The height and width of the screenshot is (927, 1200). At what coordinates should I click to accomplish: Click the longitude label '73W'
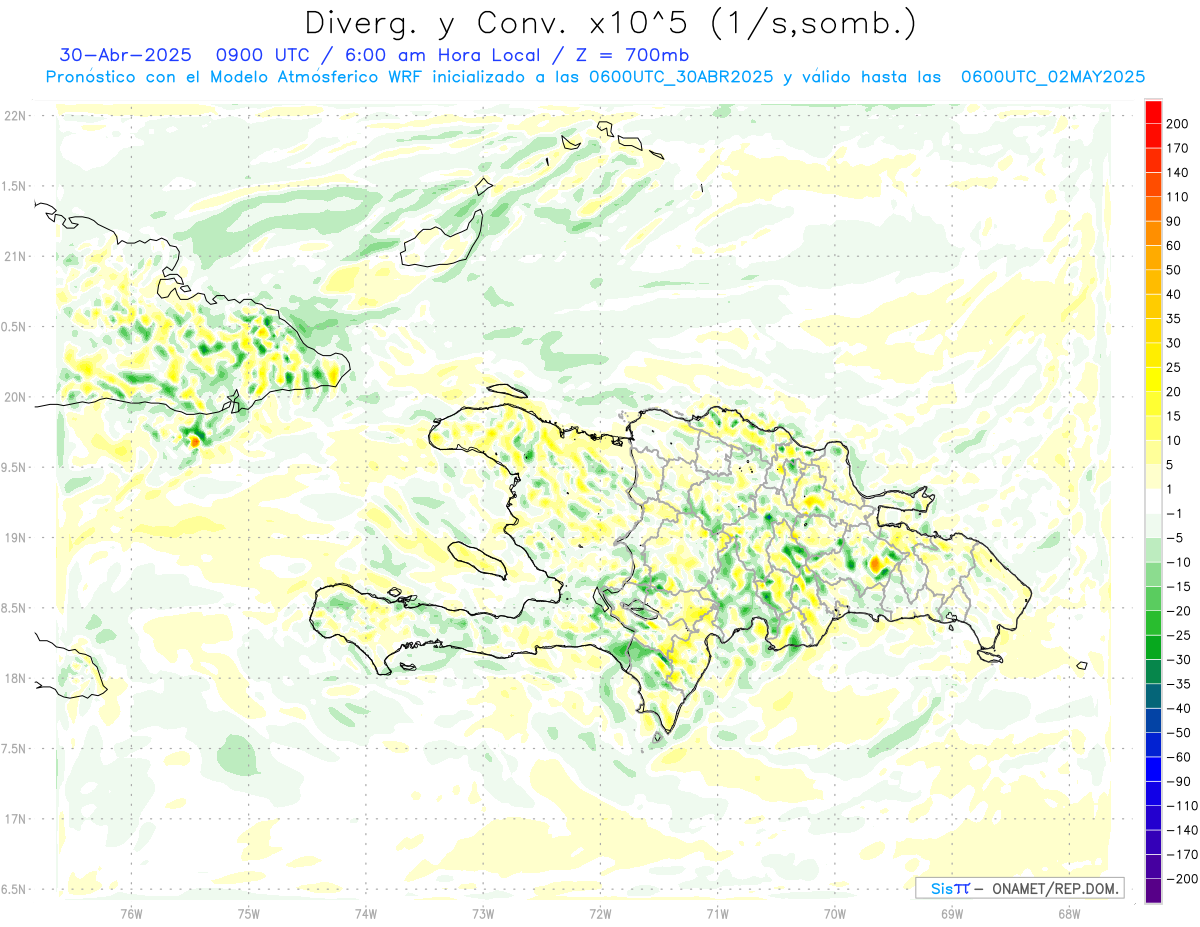(483, 914)
